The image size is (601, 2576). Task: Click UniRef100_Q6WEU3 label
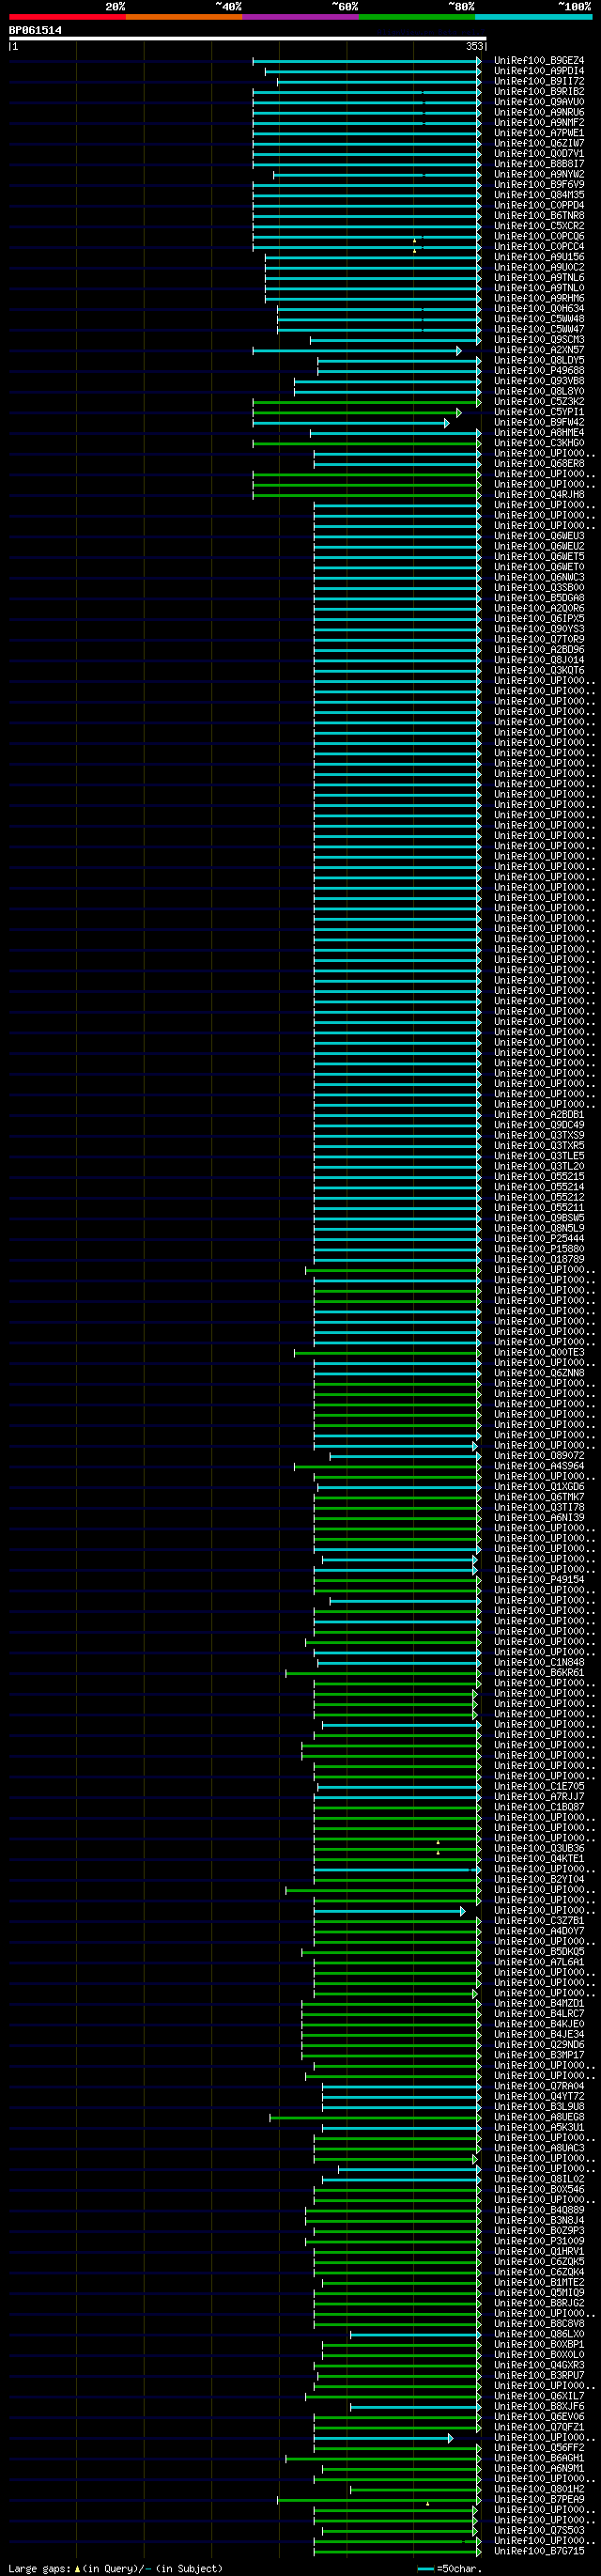click(x=539, y=537)
